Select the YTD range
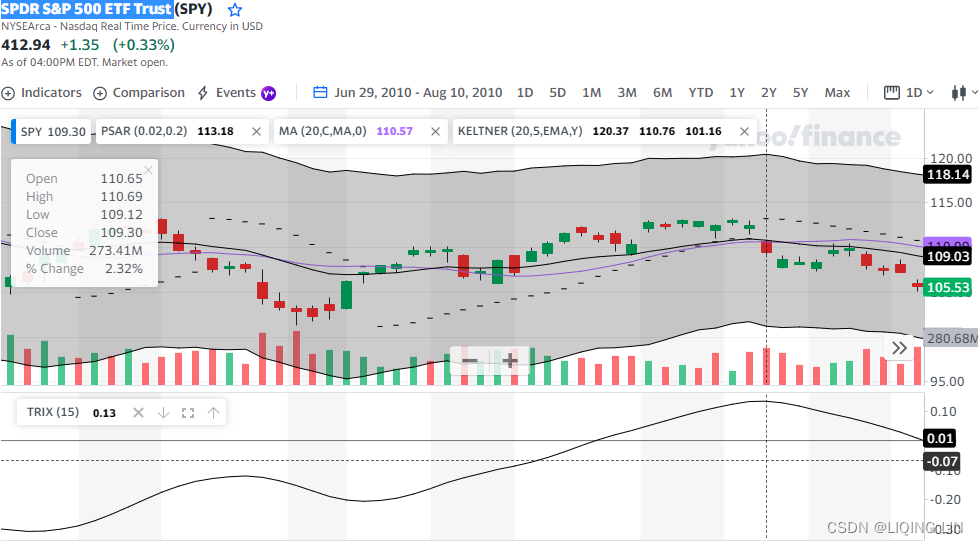 pos(700,93)
